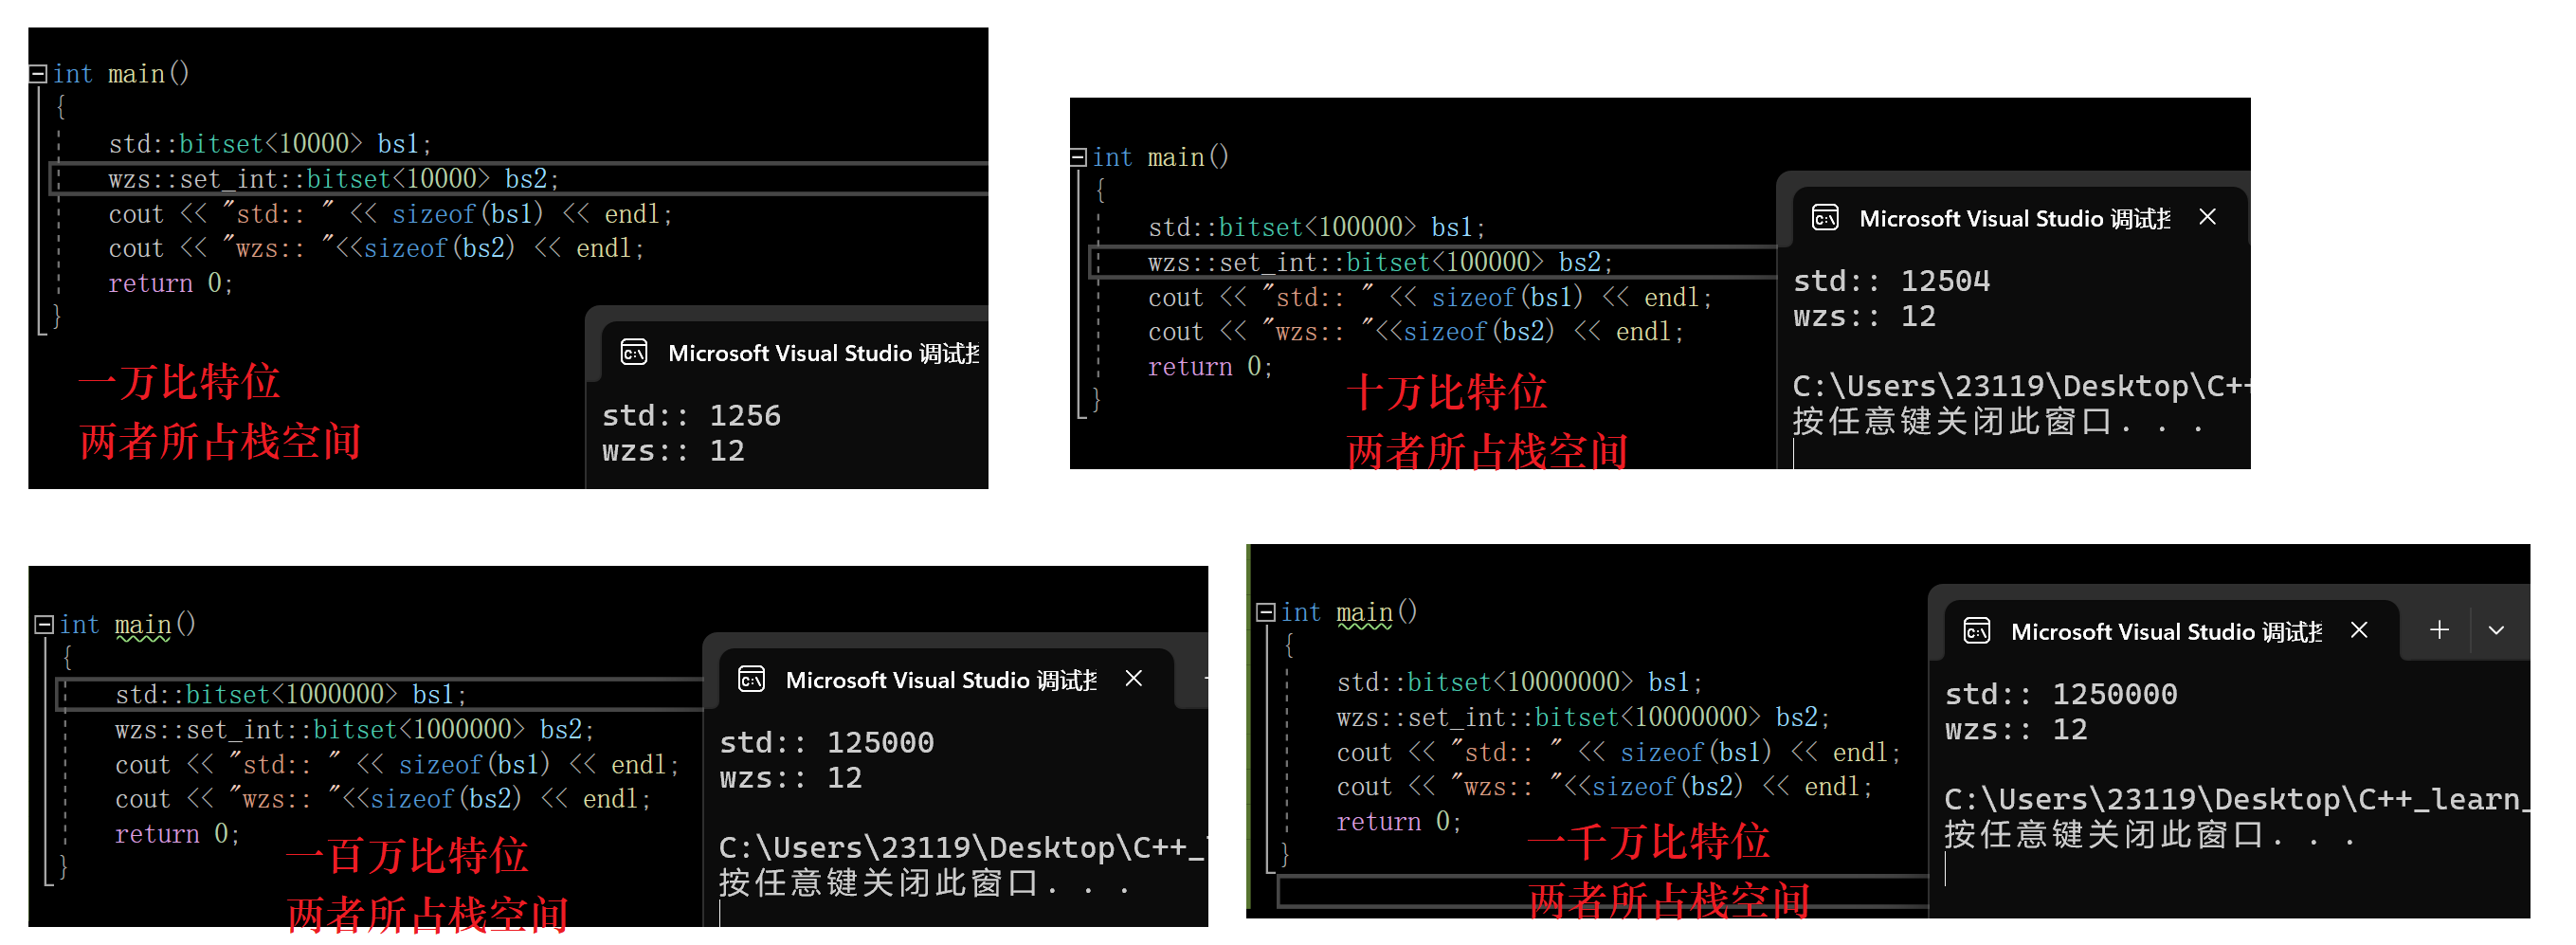
Task: Click console icon on the tab above std:: 1256
Action: [x=634, y=353]
